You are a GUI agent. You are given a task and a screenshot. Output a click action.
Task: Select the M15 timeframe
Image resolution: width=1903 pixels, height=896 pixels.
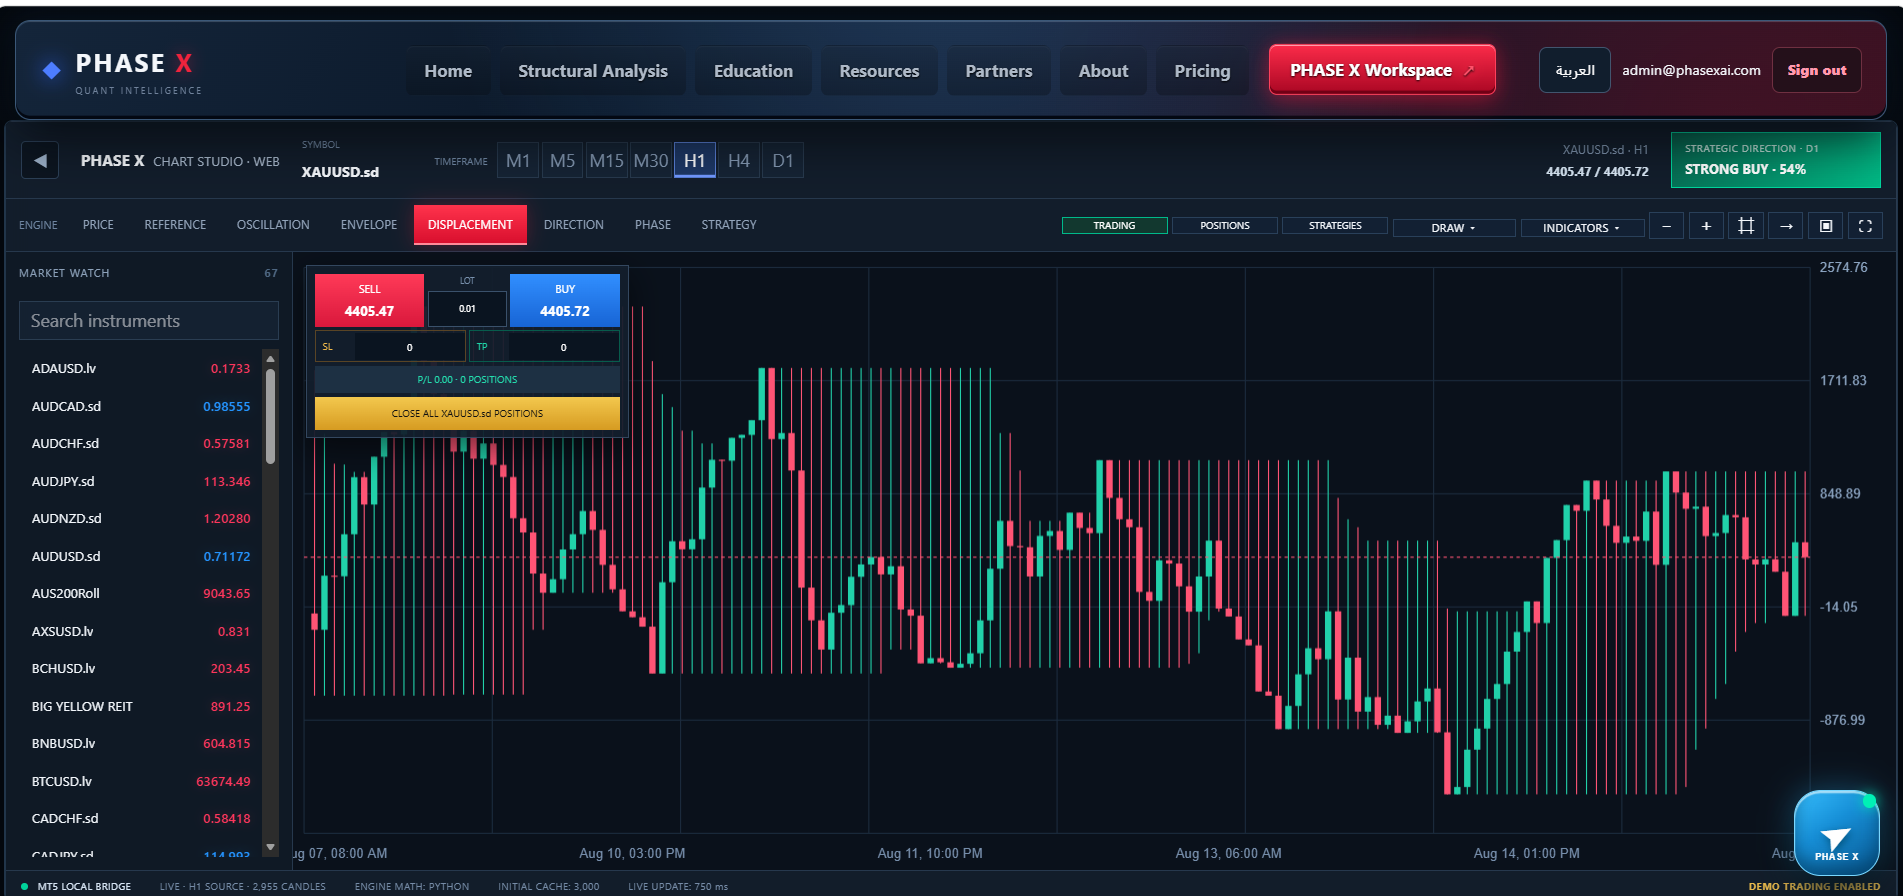[606, 161]
